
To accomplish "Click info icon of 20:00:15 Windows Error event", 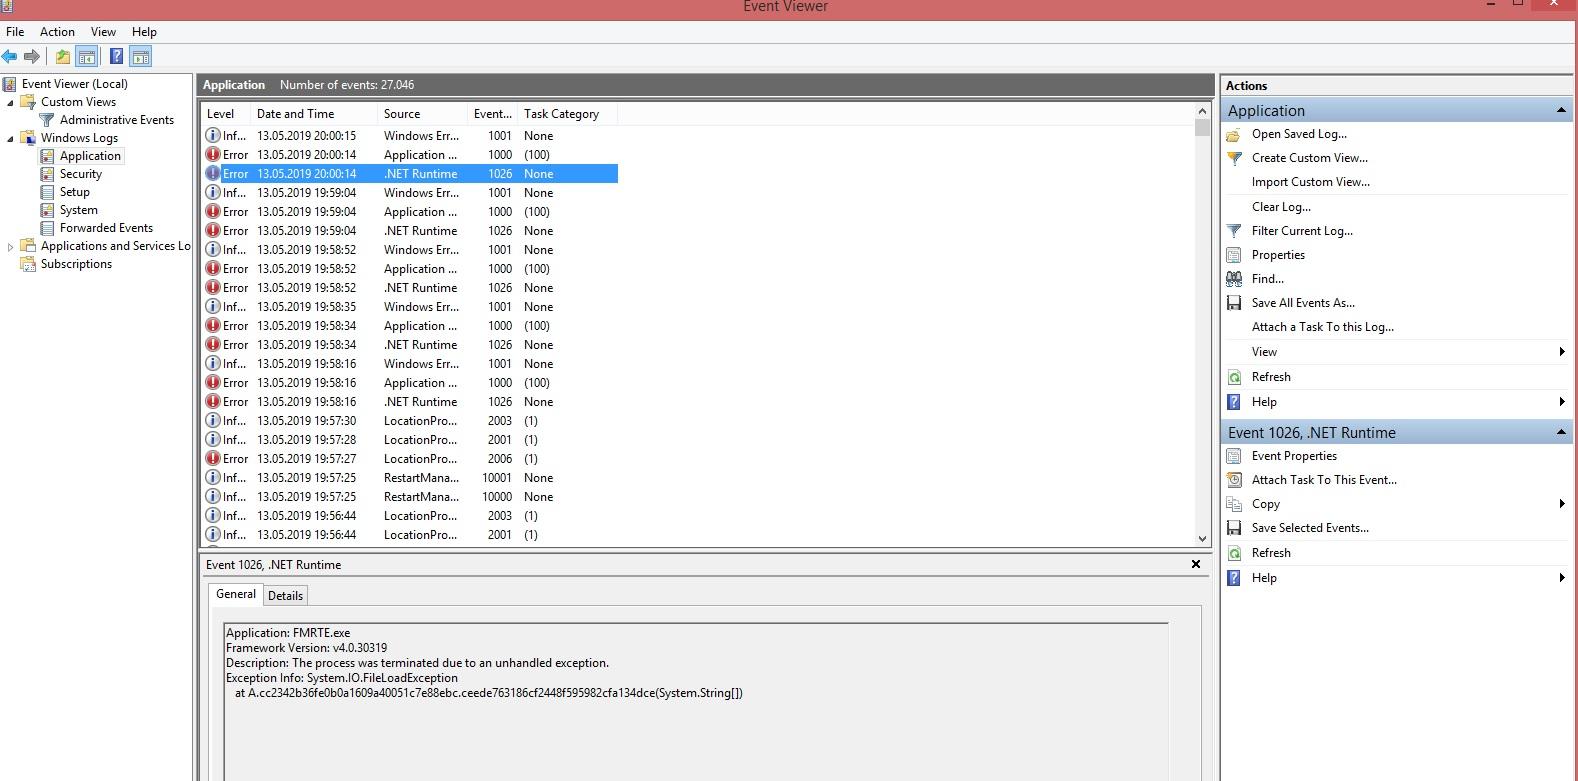I will (213, 136).
